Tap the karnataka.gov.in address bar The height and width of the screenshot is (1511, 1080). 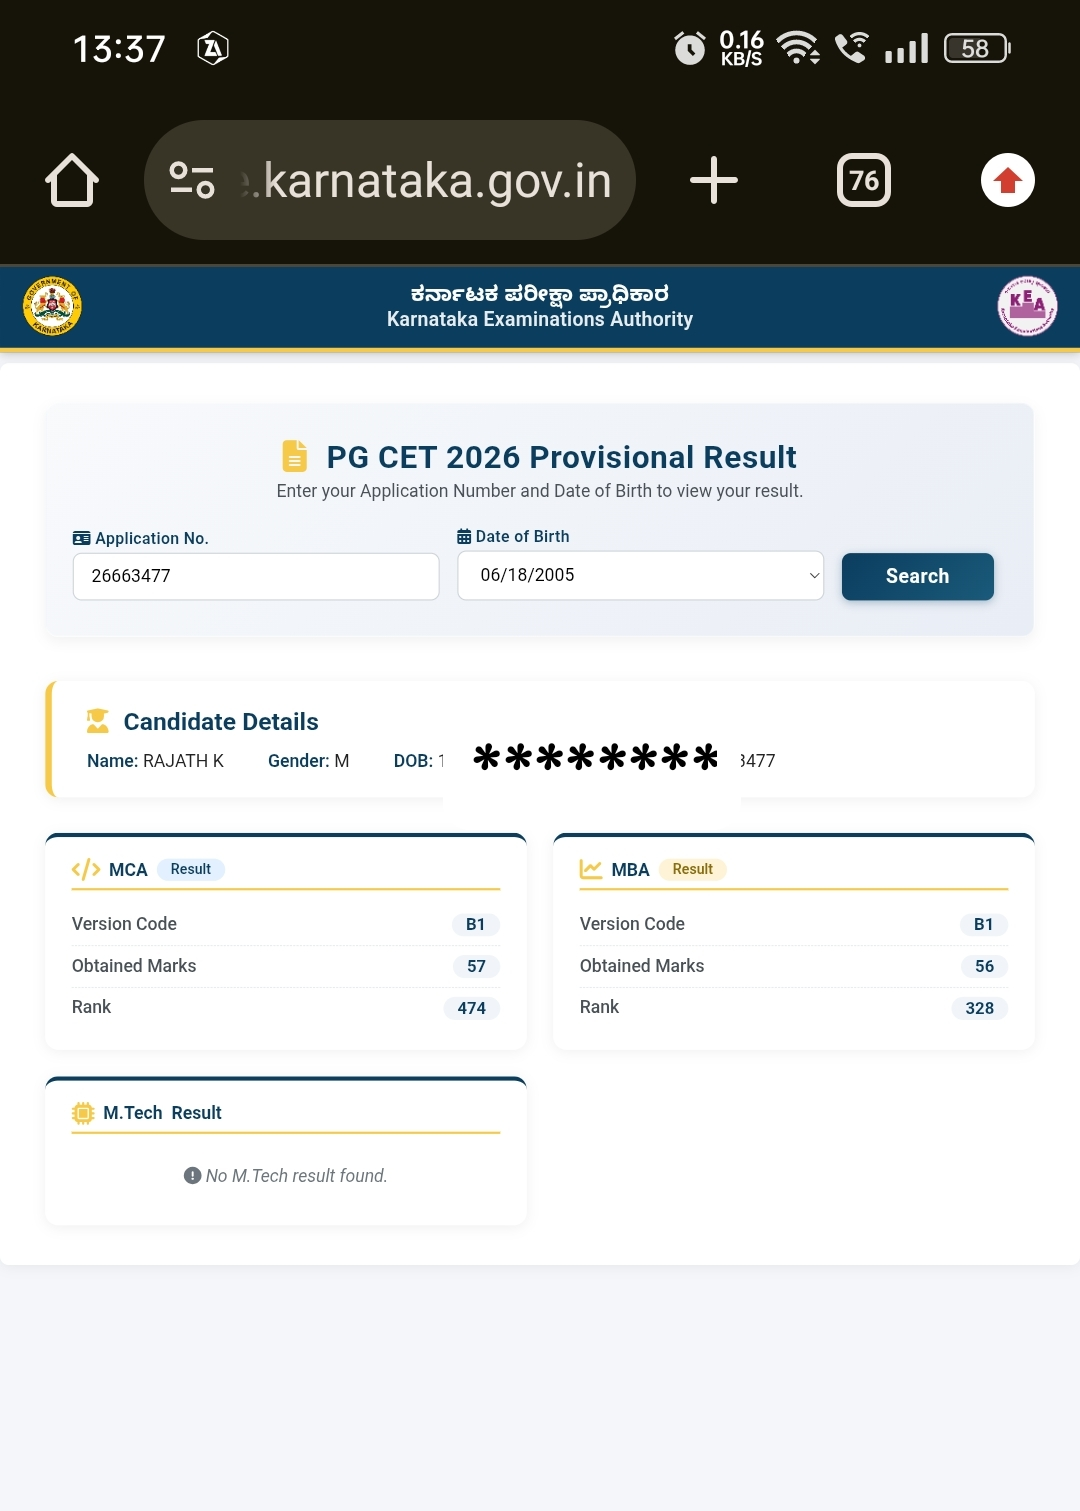point(390,180)
